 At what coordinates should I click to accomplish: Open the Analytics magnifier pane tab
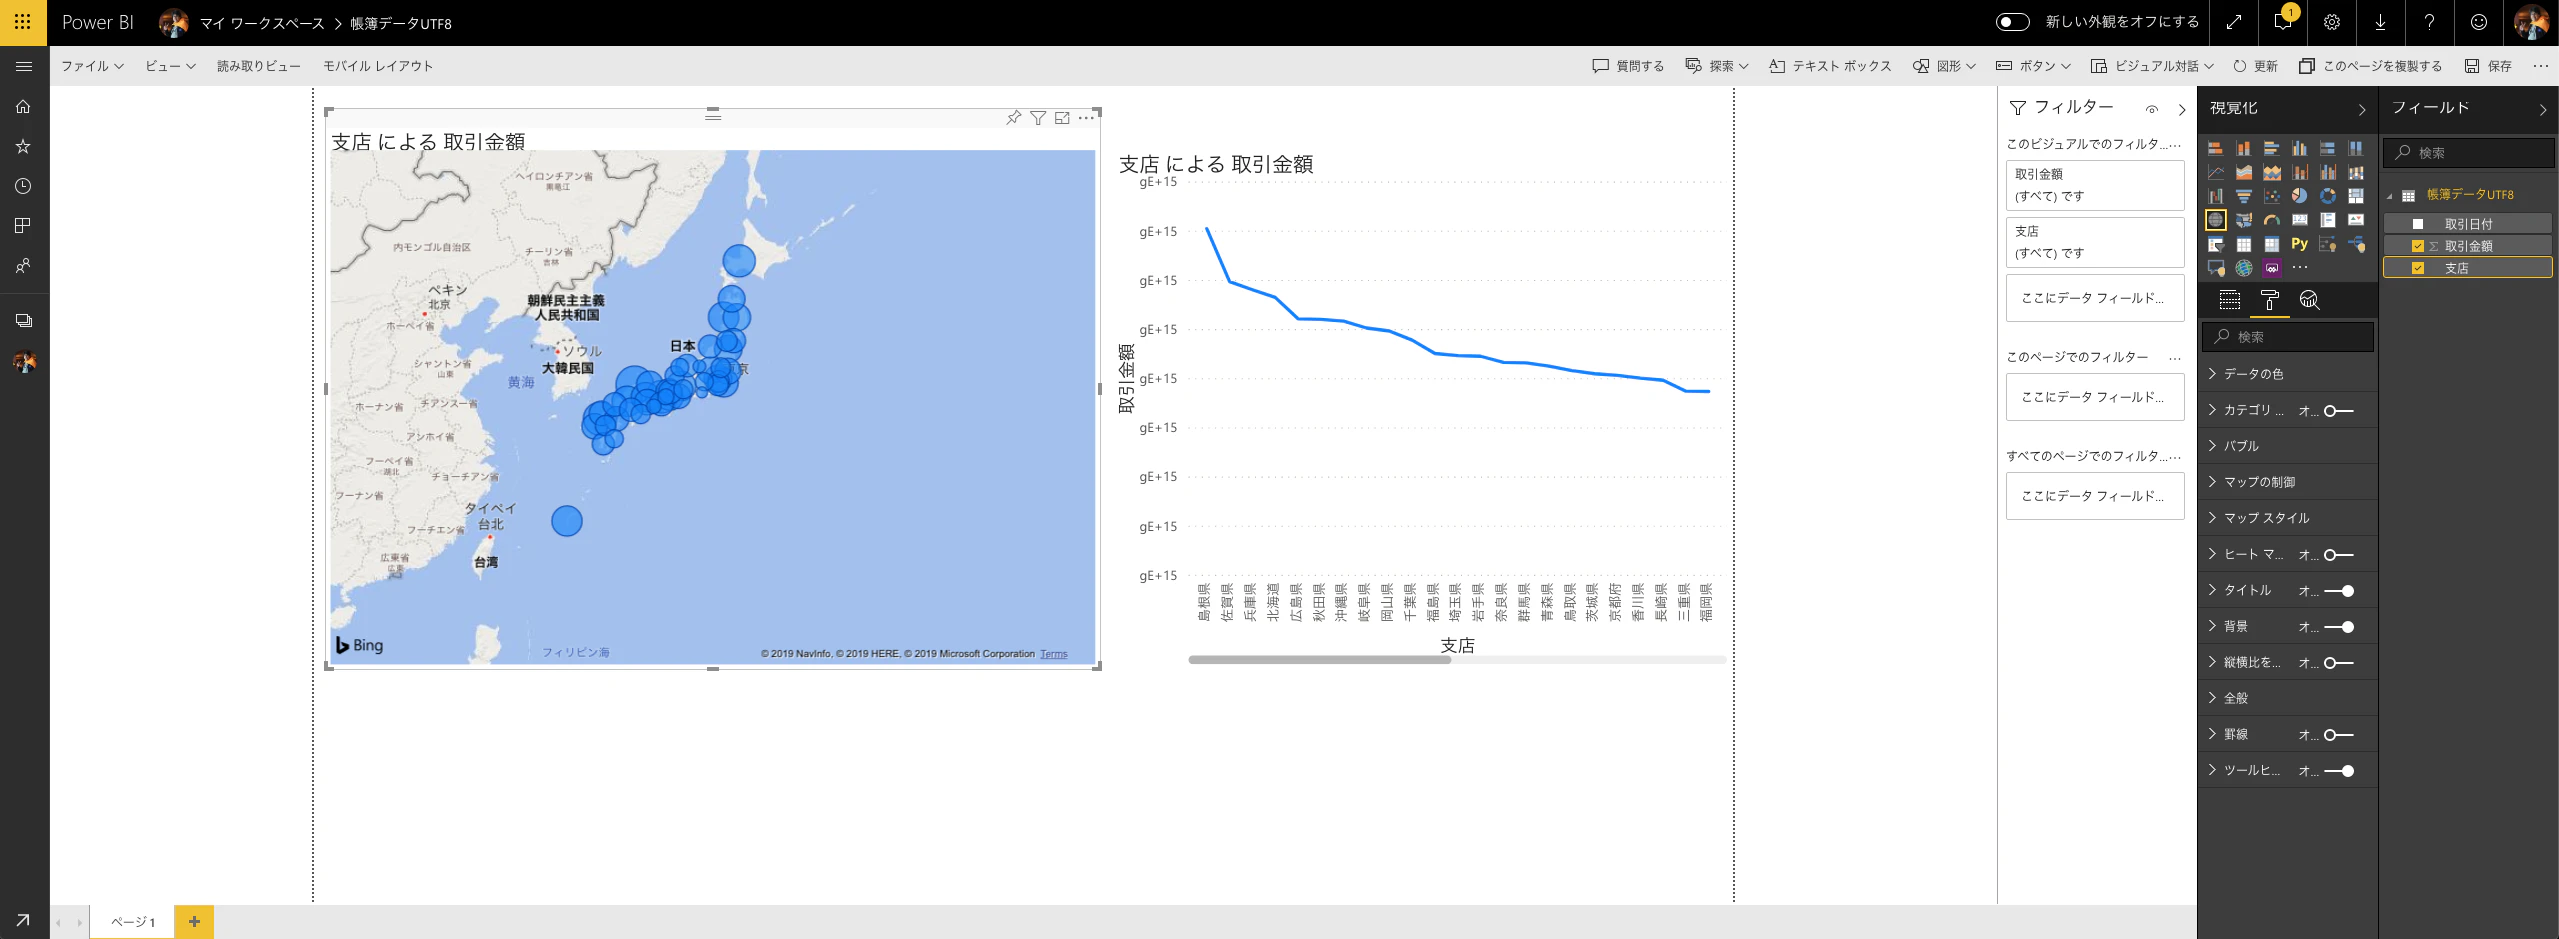[2309, 300]
